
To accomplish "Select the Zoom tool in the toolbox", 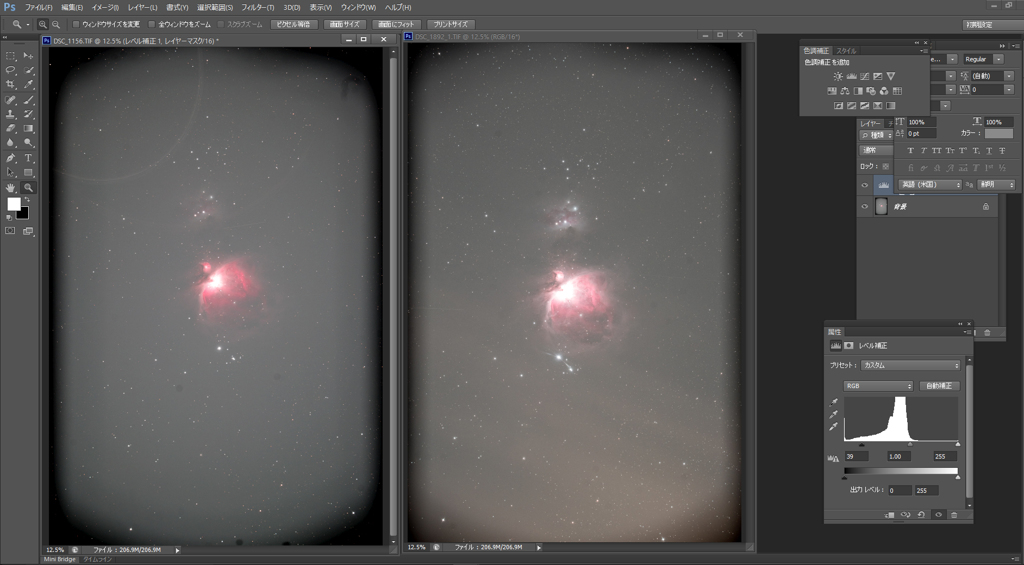I will 28,187.
